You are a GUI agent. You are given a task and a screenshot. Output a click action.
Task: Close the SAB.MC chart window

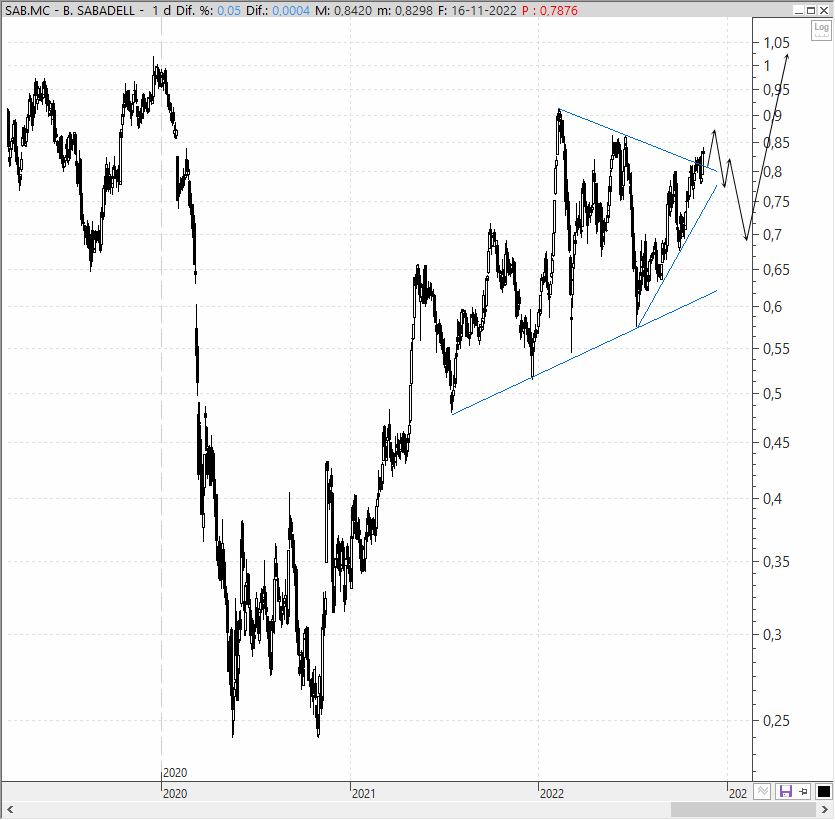(824, 10)
